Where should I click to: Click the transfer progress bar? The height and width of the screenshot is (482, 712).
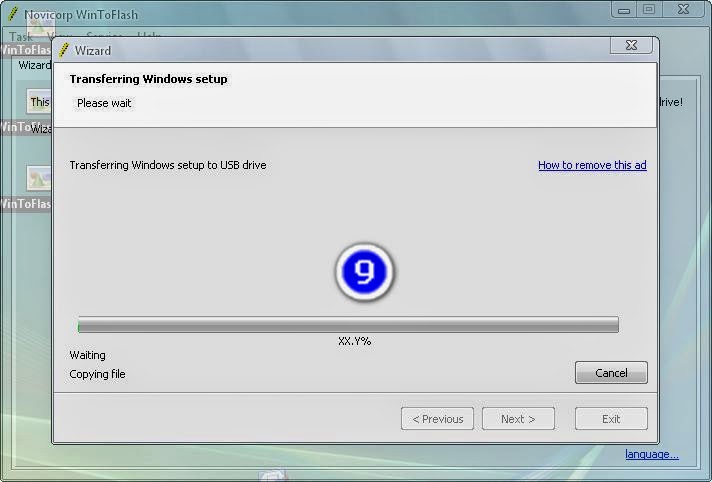coord(348,325)
